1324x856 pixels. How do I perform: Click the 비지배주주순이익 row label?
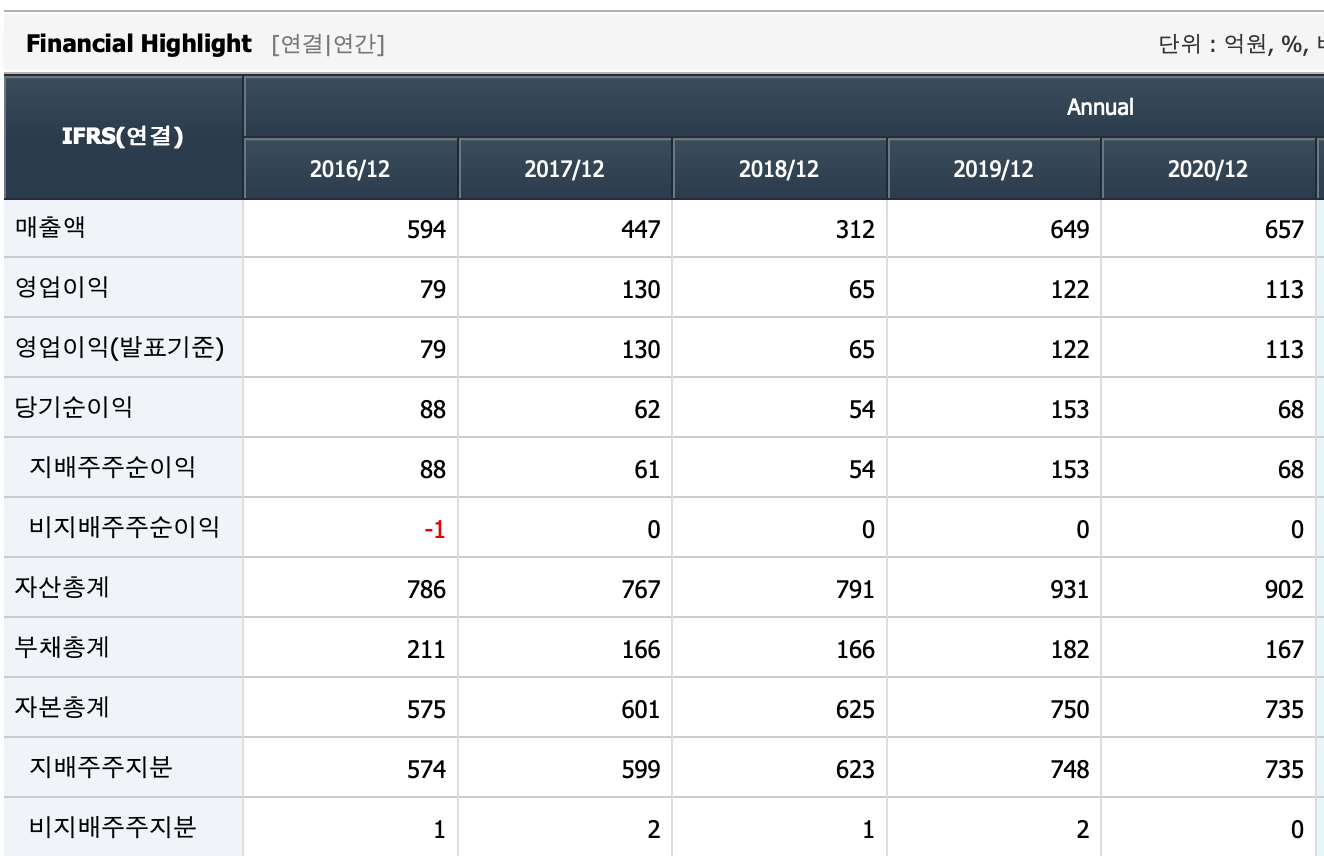tap(124, 528)
